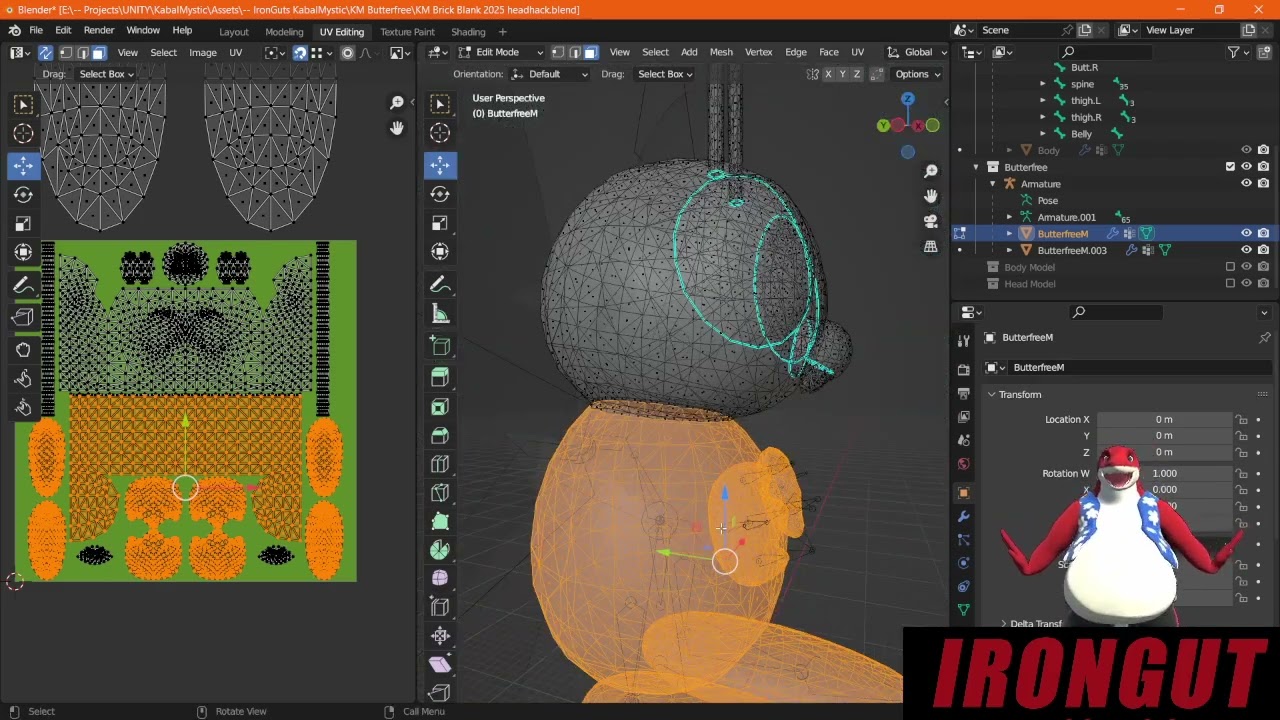
Task: Select the Poly Build tool
Action: click(440, 521)
